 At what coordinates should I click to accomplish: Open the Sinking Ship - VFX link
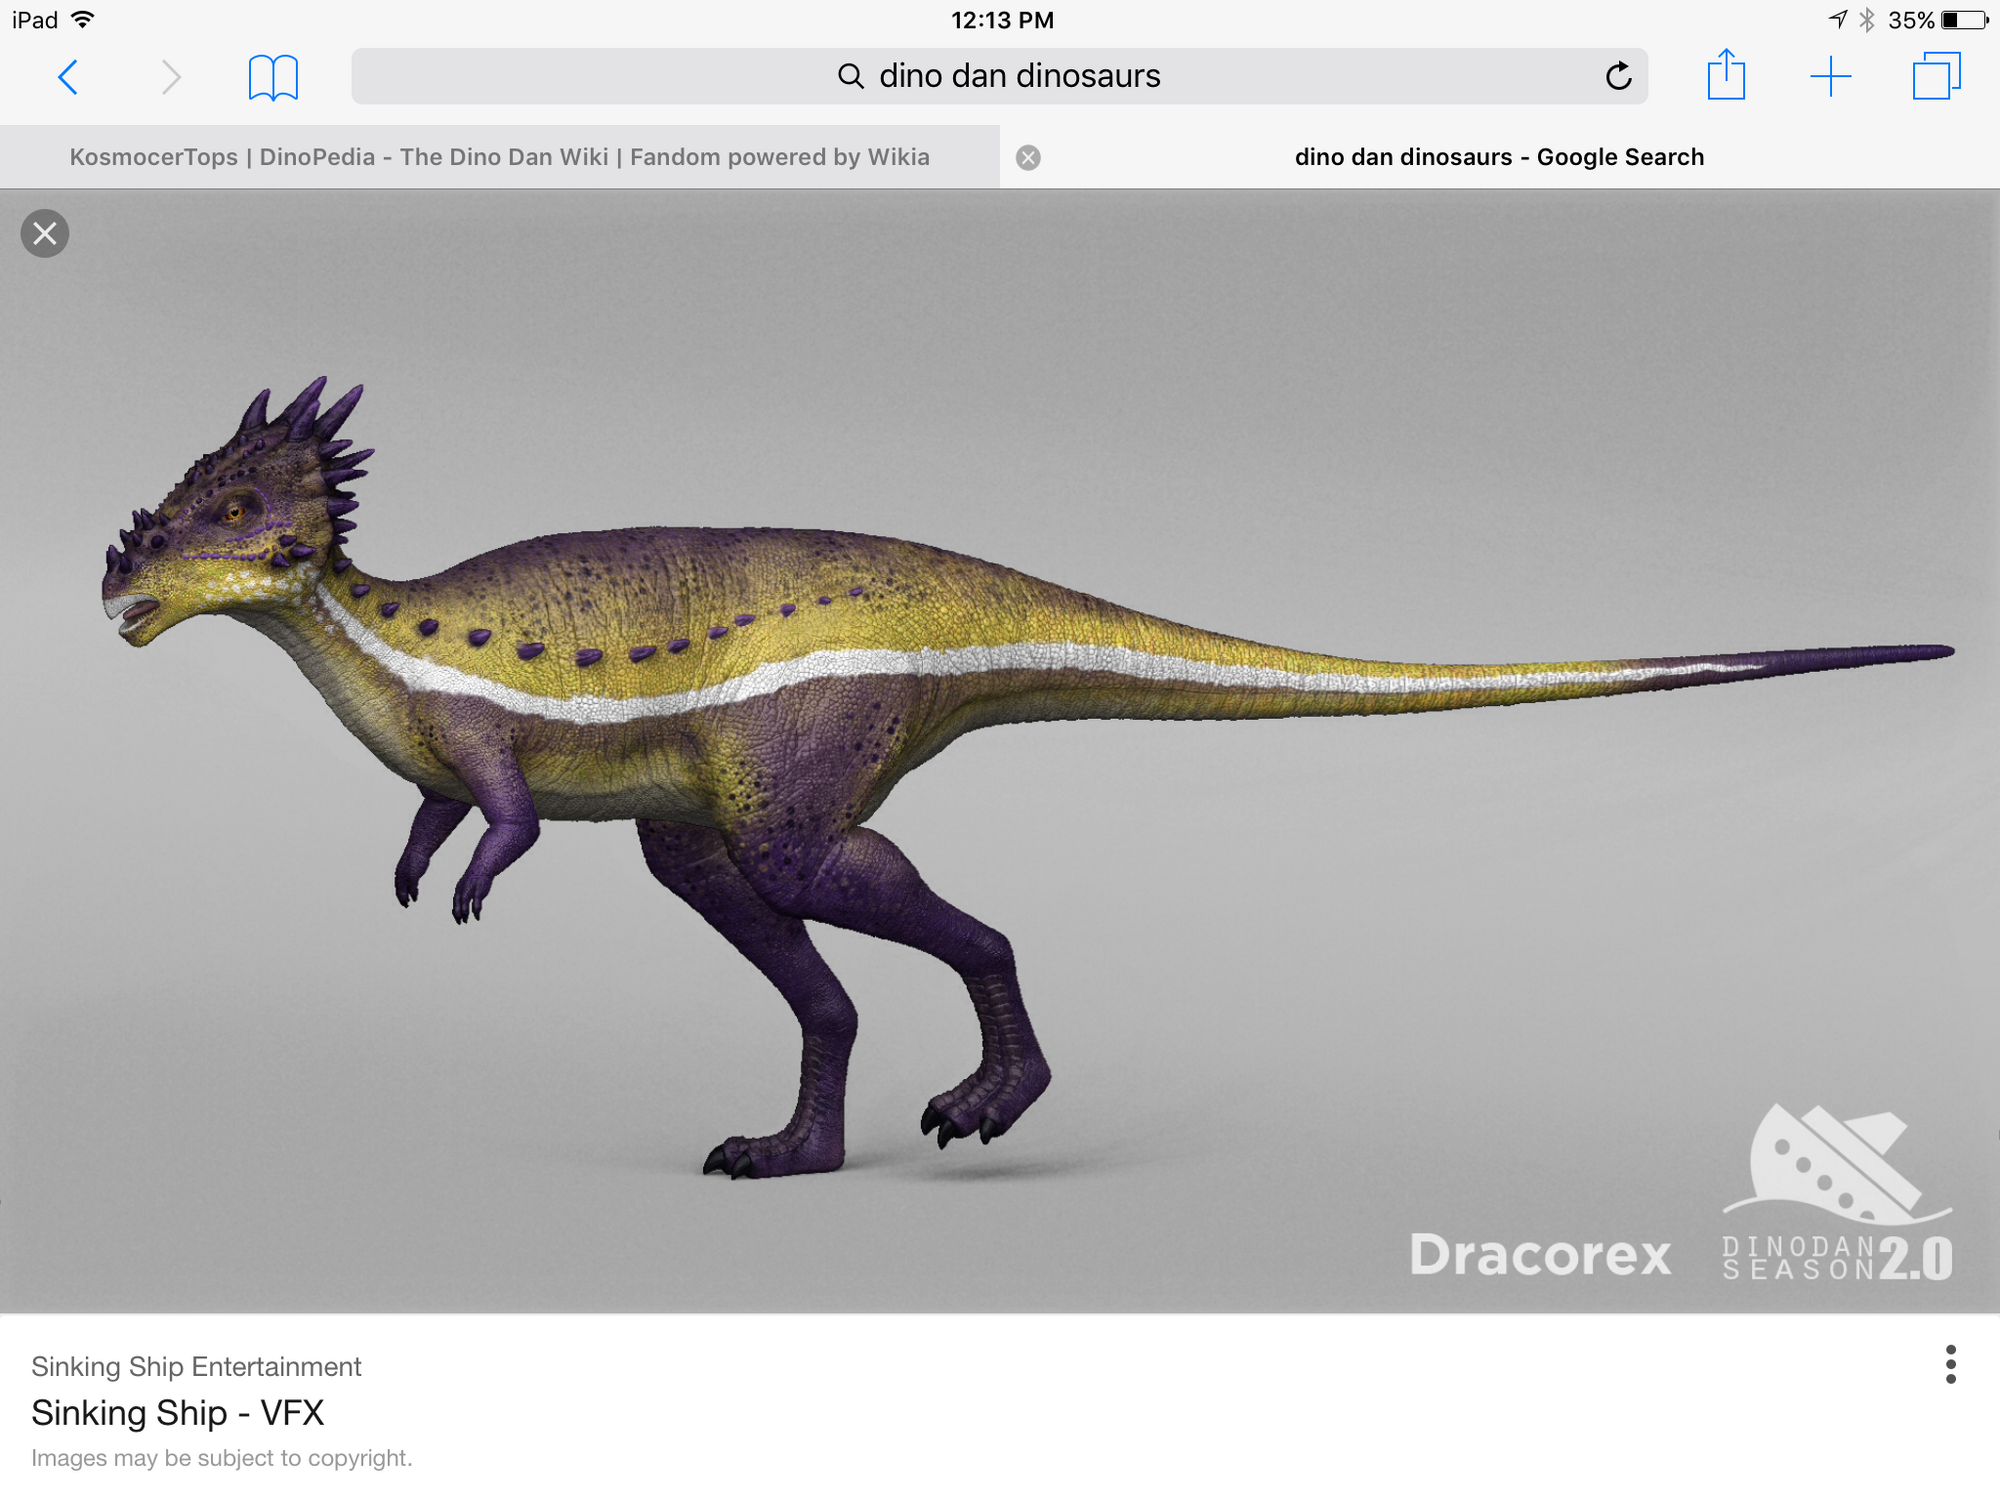178,1413
